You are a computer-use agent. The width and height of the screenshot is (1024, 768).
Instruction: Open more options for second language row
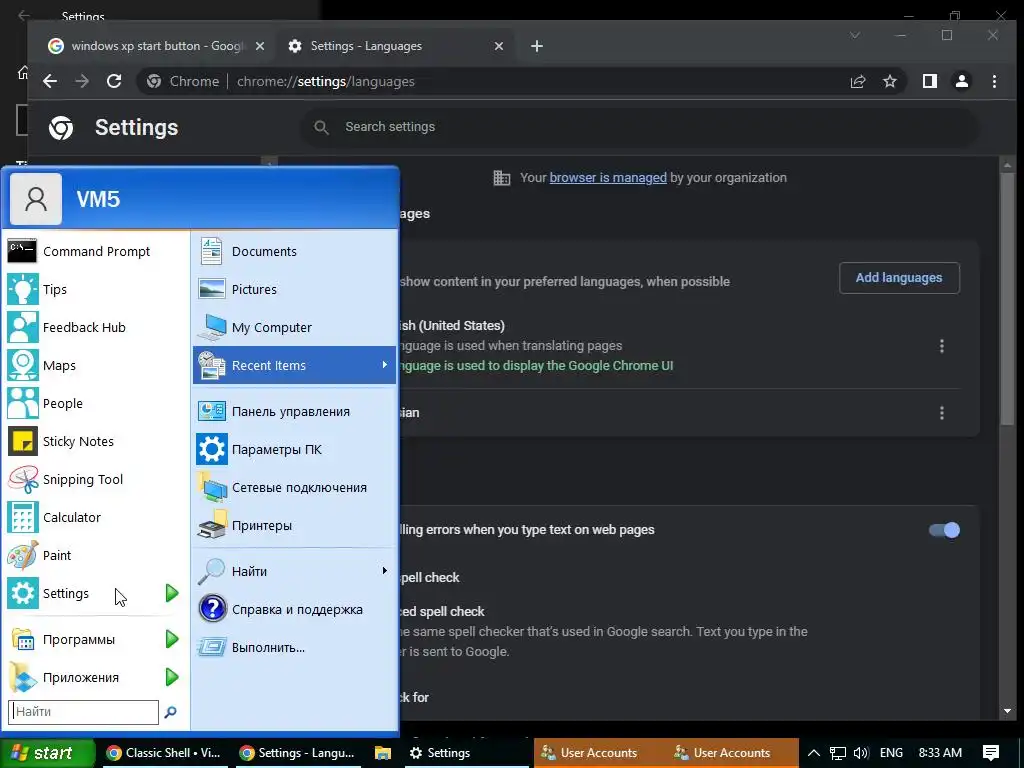tap(941, 413)
